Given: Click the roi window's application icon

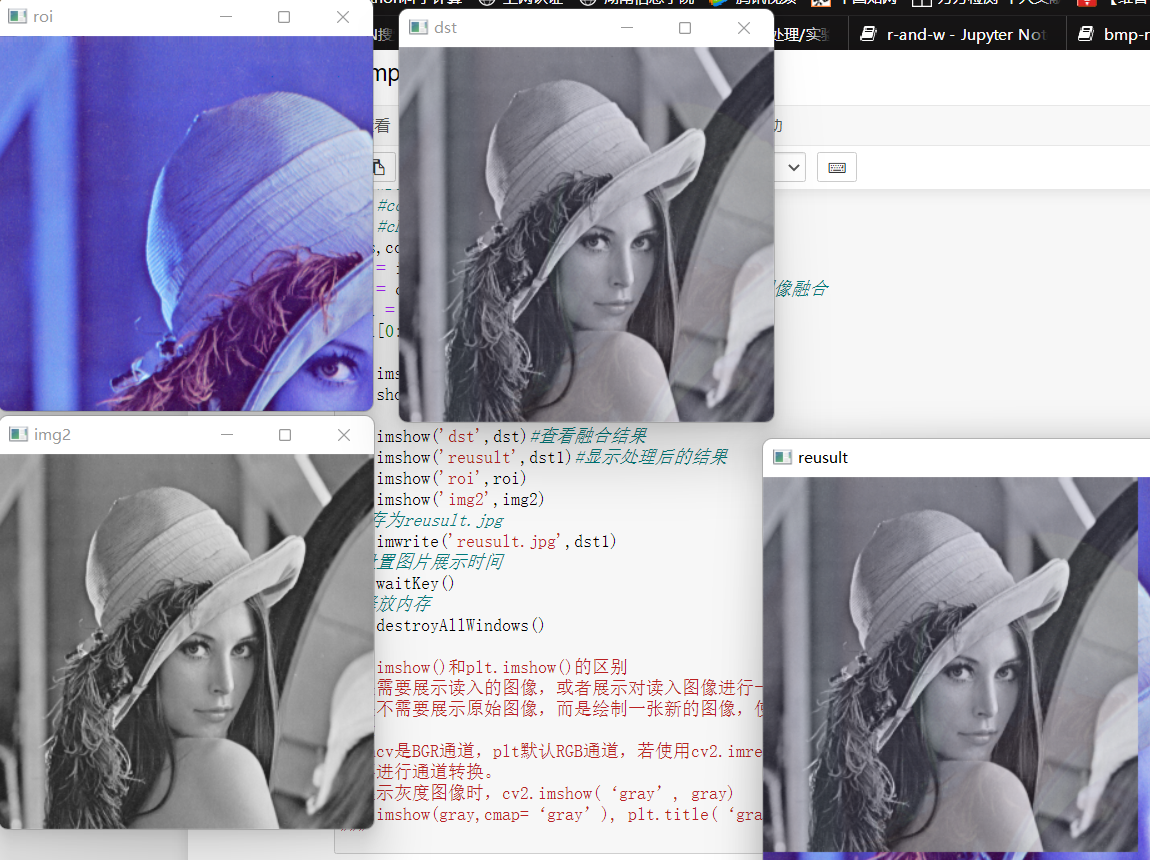Looking at the screenshot, I should (x=17, y=16).
